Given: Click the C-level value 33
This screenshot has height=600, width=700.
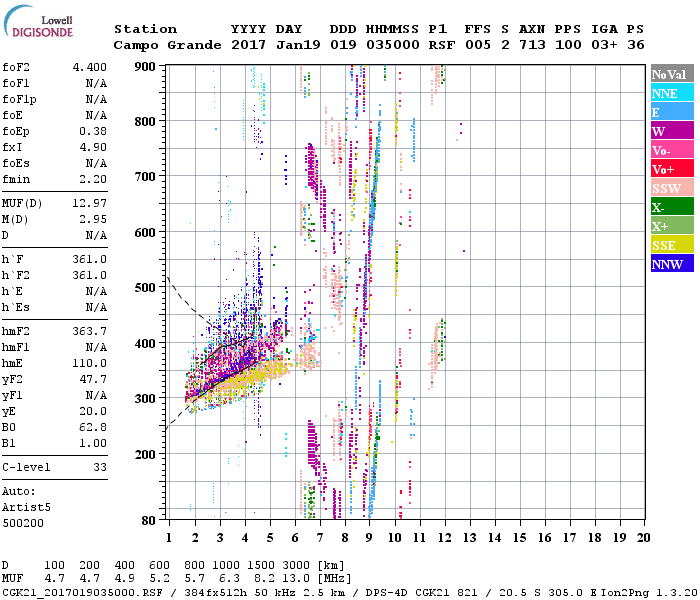Looking at the screenshot, I should (99, 467).
